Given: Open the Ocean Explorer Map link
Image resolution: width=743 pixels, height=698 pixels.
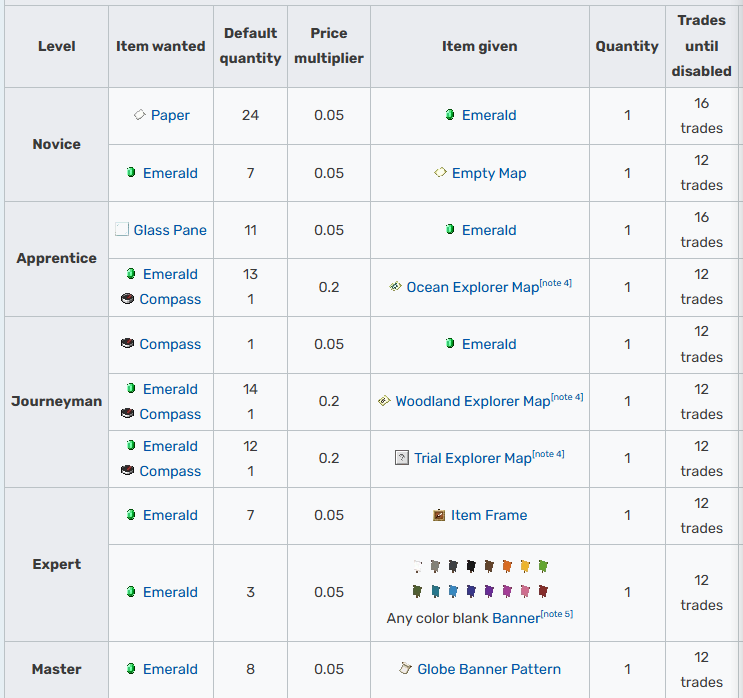Looking at the screenshot, I should tap(472, 287).
